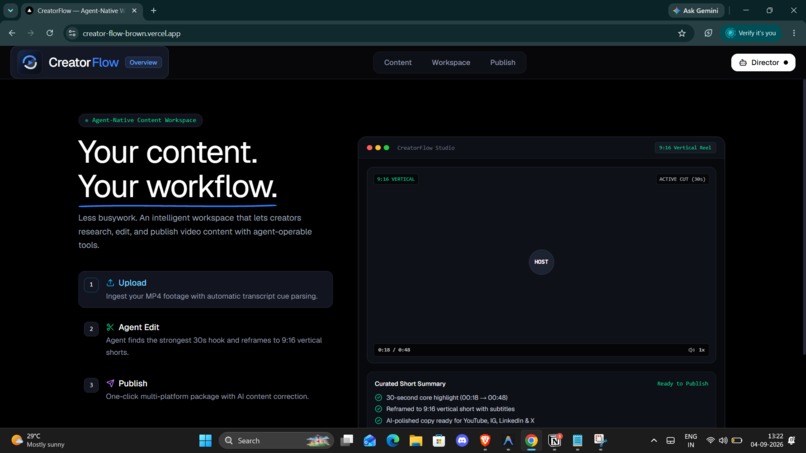Click the page vertical scrollbar
Screen dimensions: 806x453
point(803,216)
